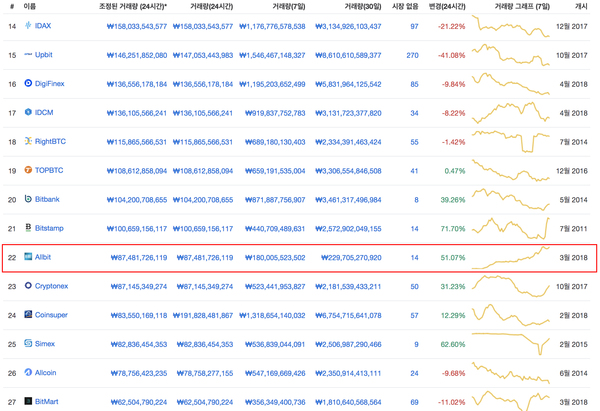Click BitMart market count 69
600x411 pixels.
(x=414, y=402)
